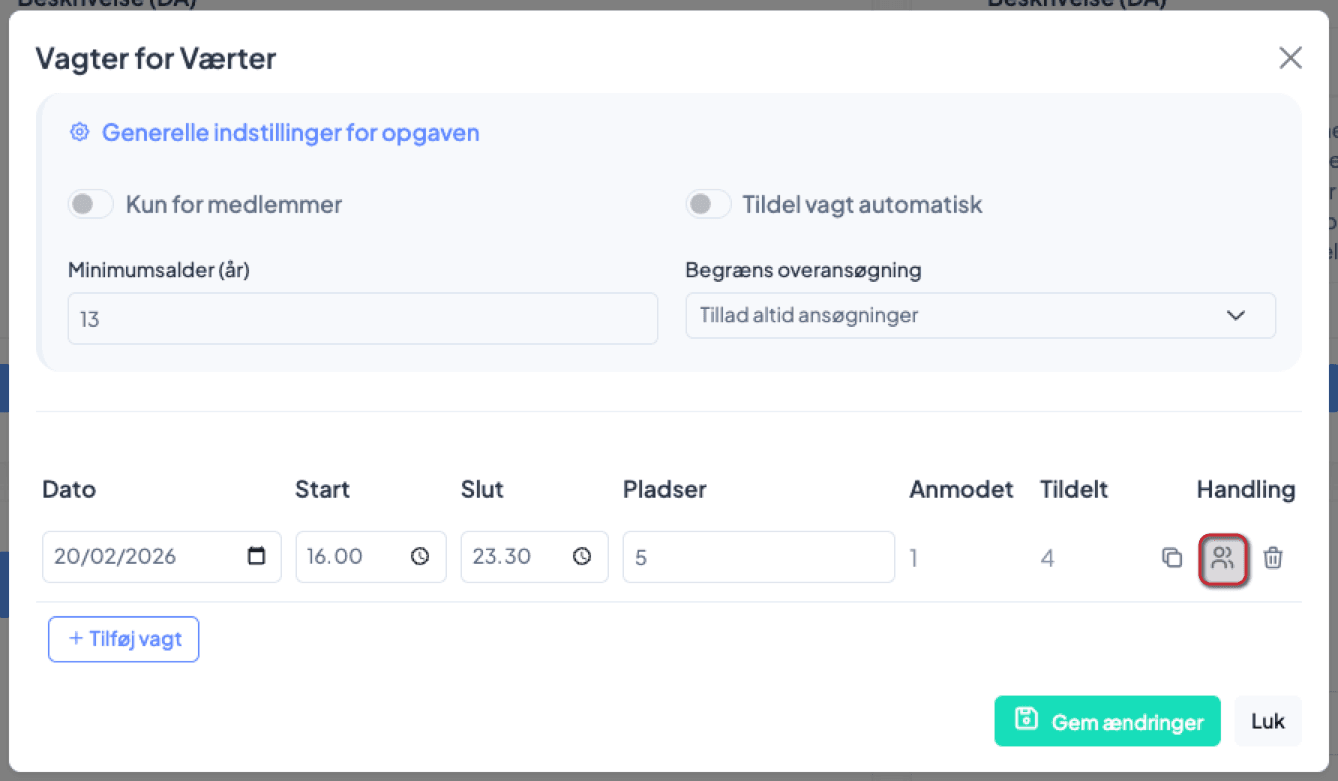
Task: Click the save disk icon on Gem ændringer
Action: point(1027,720)
